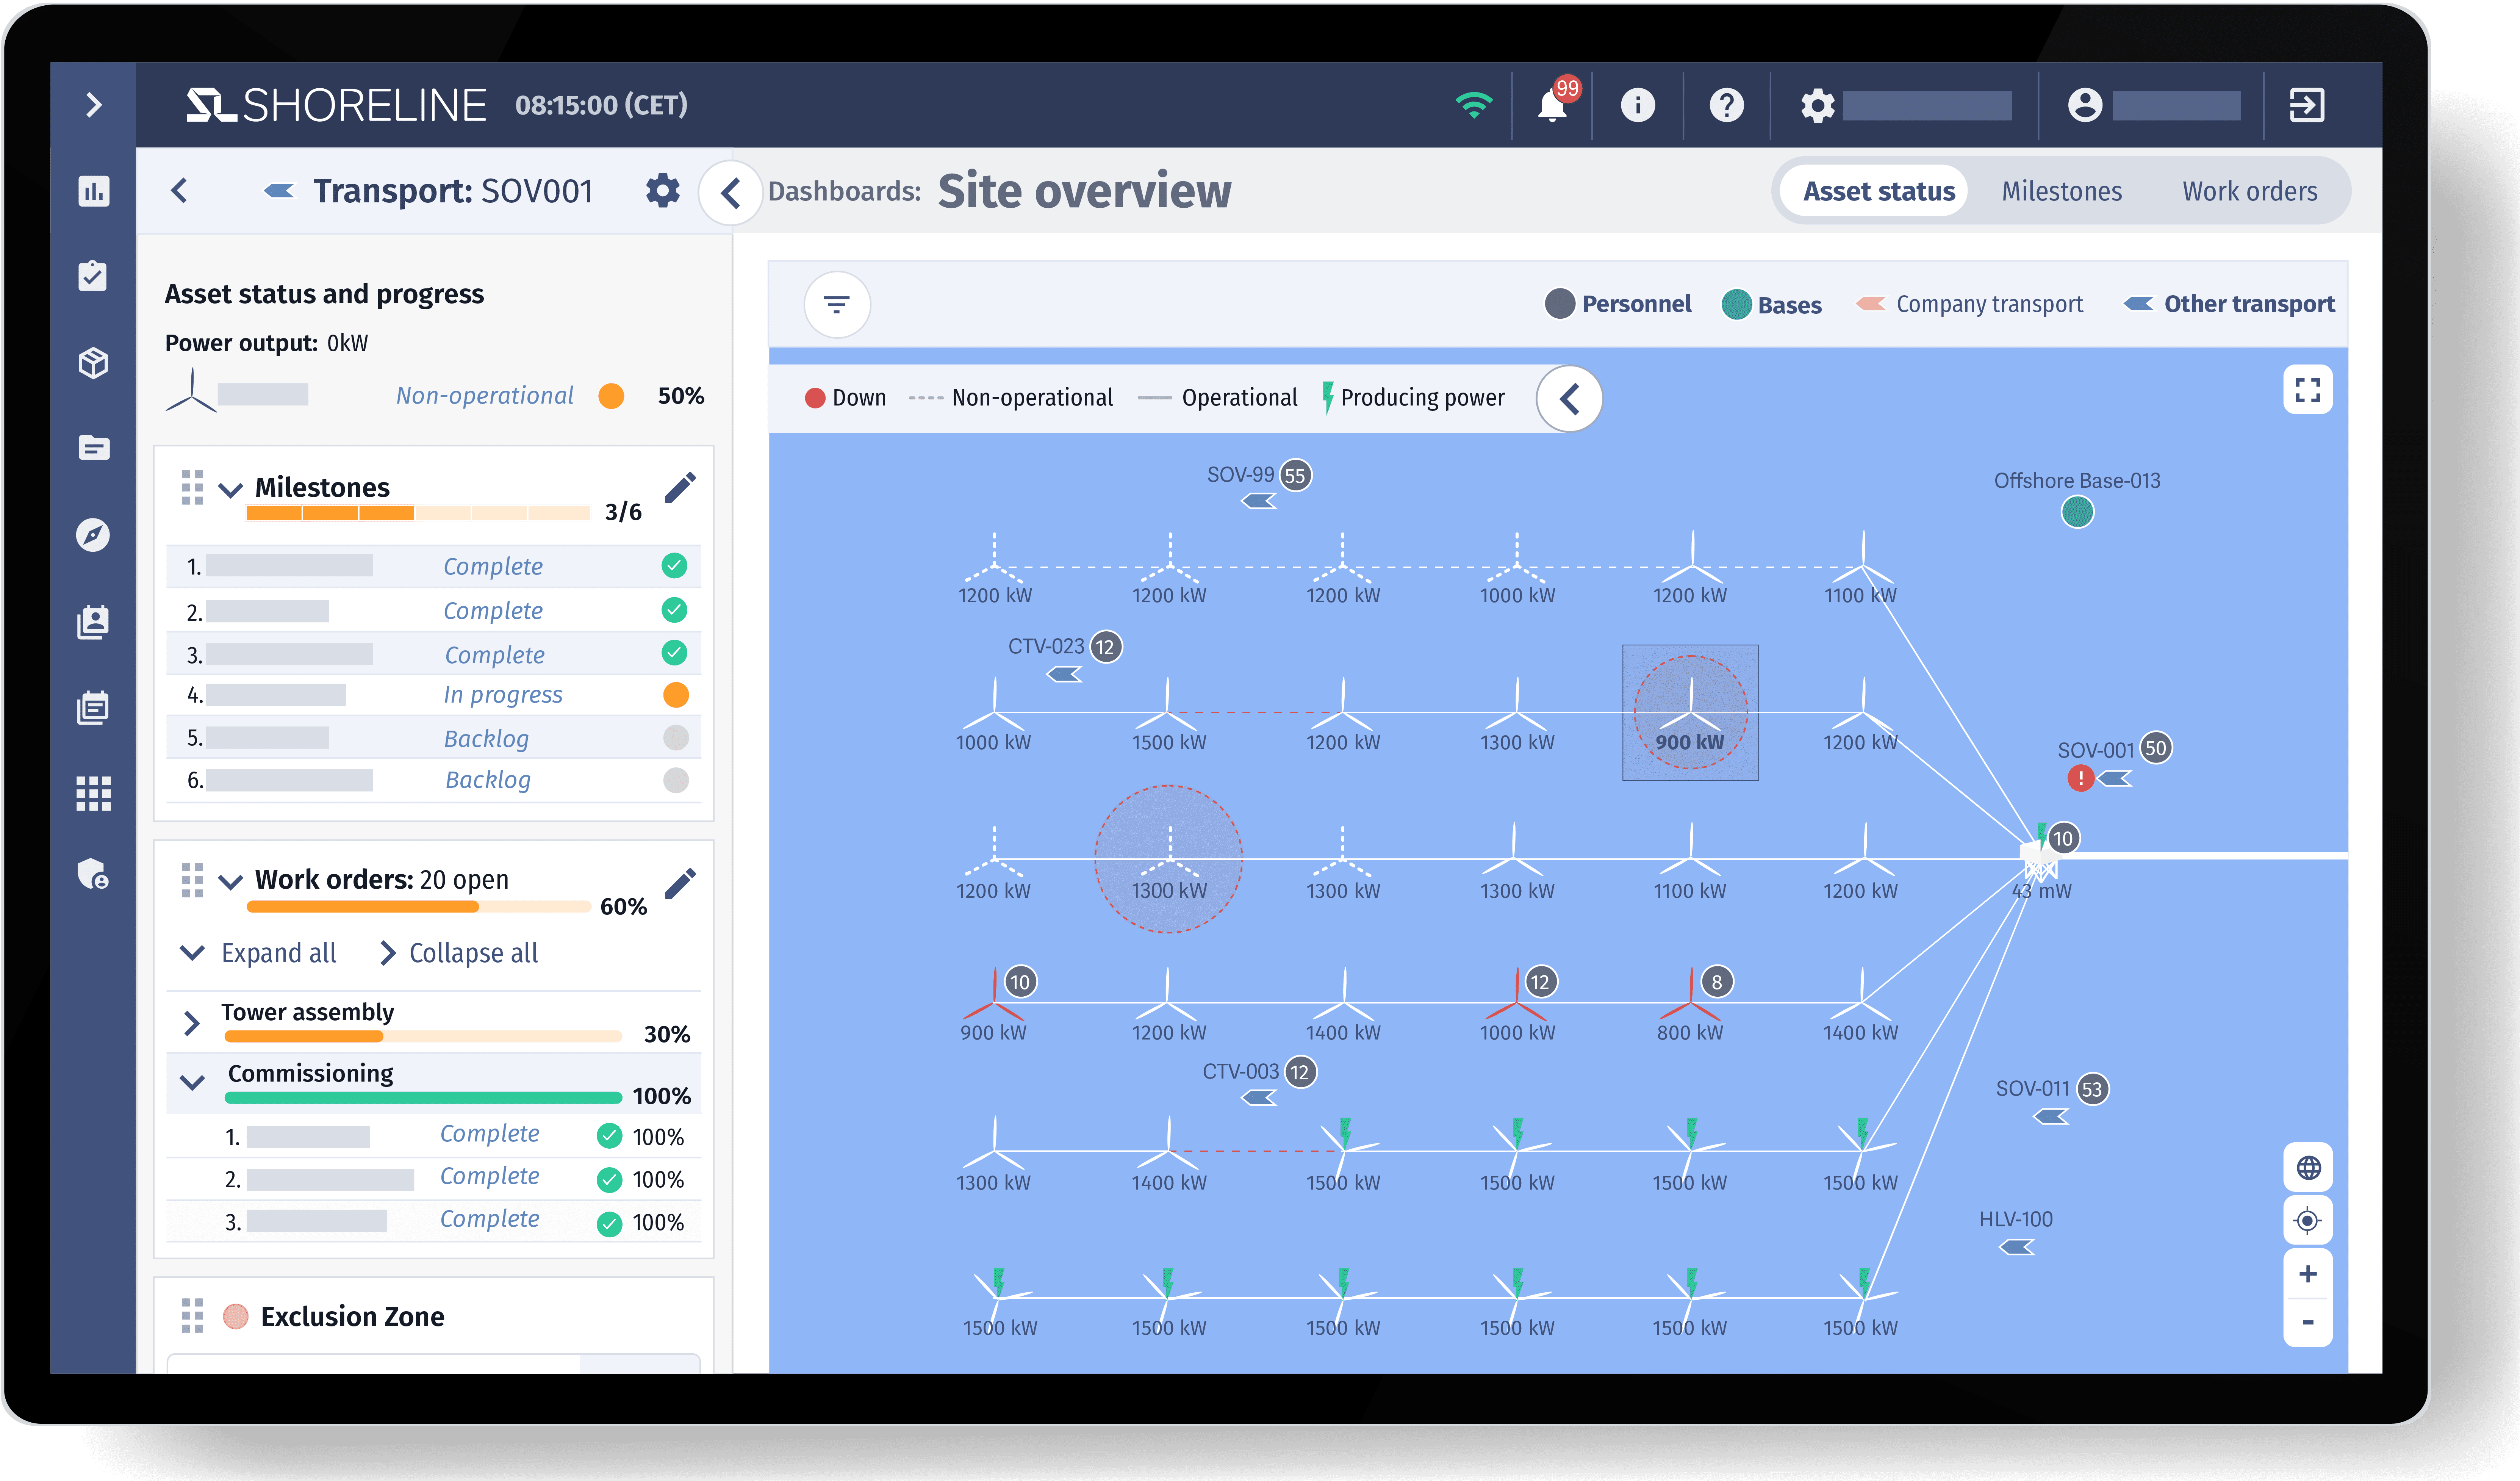The height and width of the screenshot is (1481, 2520).
Task: Toggle Personnel legend filter
Action: (x=1617, y=304)
